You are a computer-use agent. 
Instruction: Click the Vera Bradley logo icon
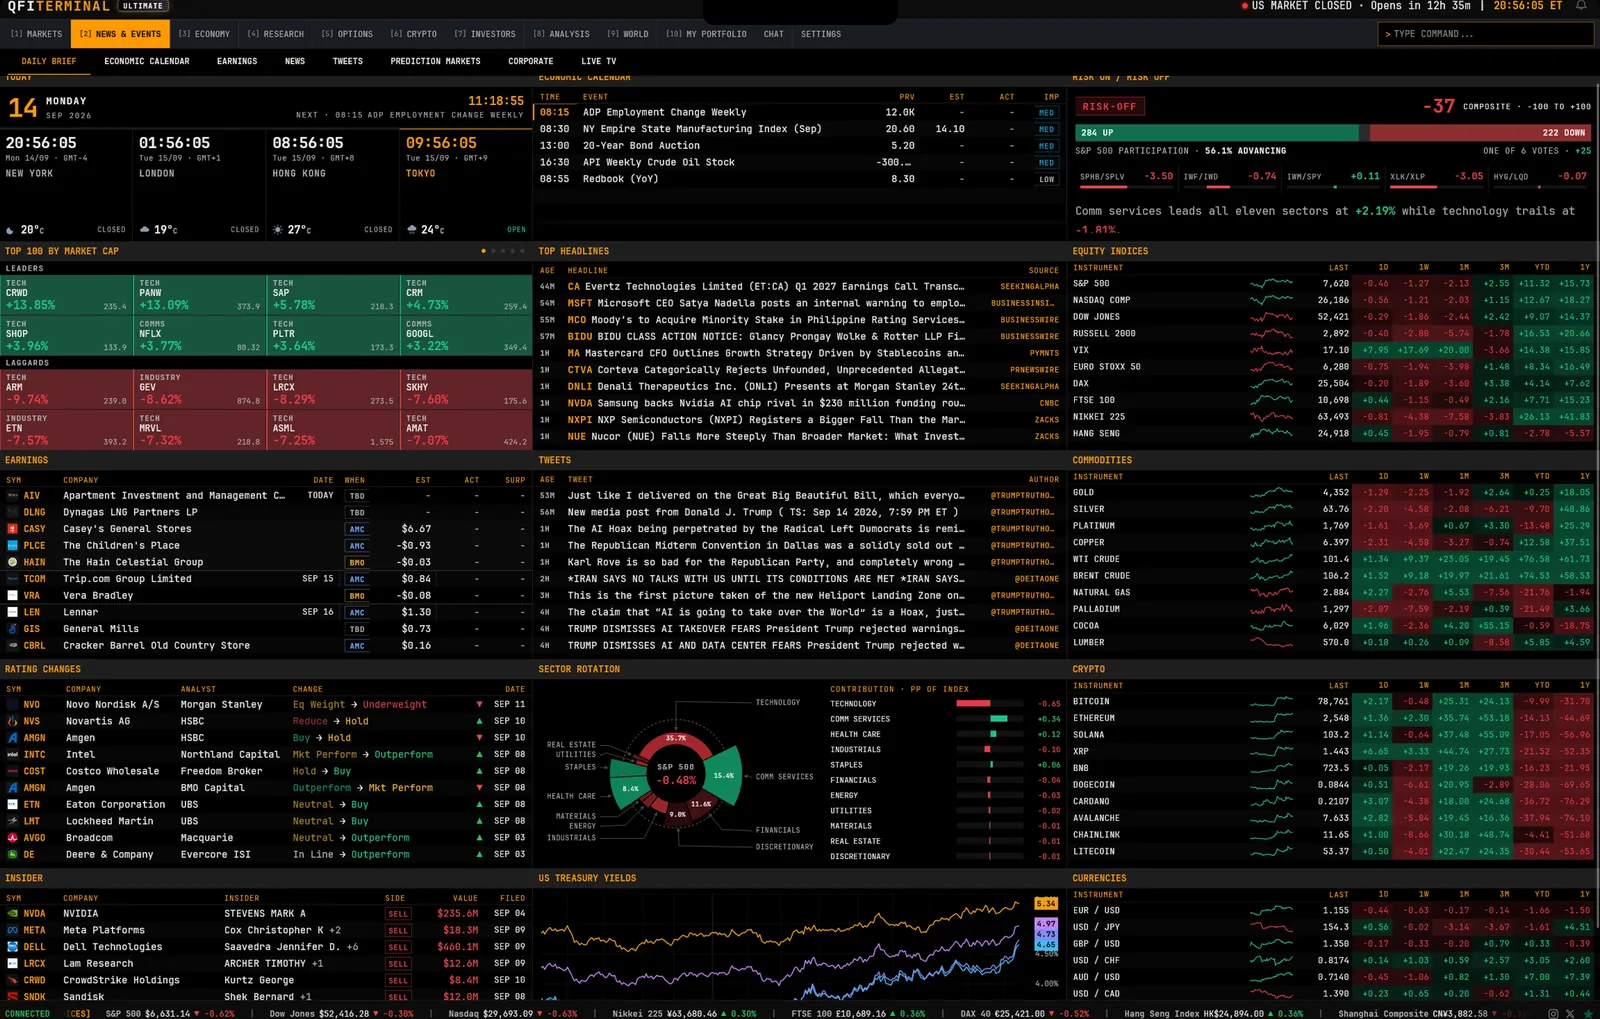tap(12, 596)
